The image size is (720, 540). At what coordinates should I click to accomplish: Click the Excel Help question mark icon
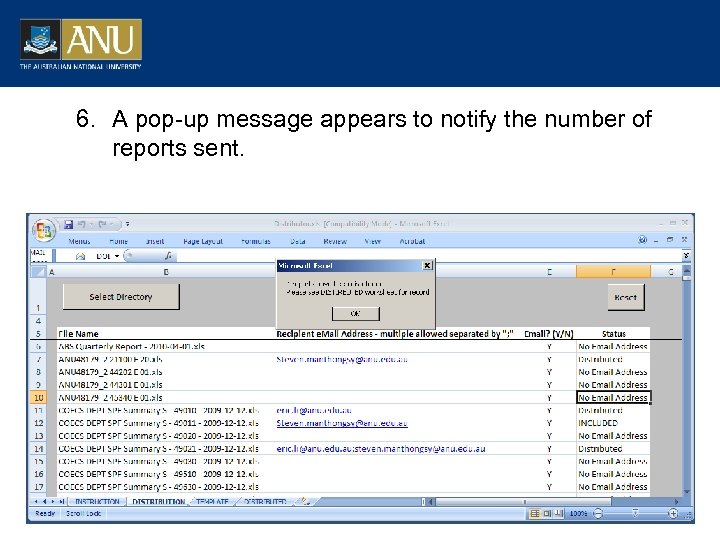coord(642,240)
